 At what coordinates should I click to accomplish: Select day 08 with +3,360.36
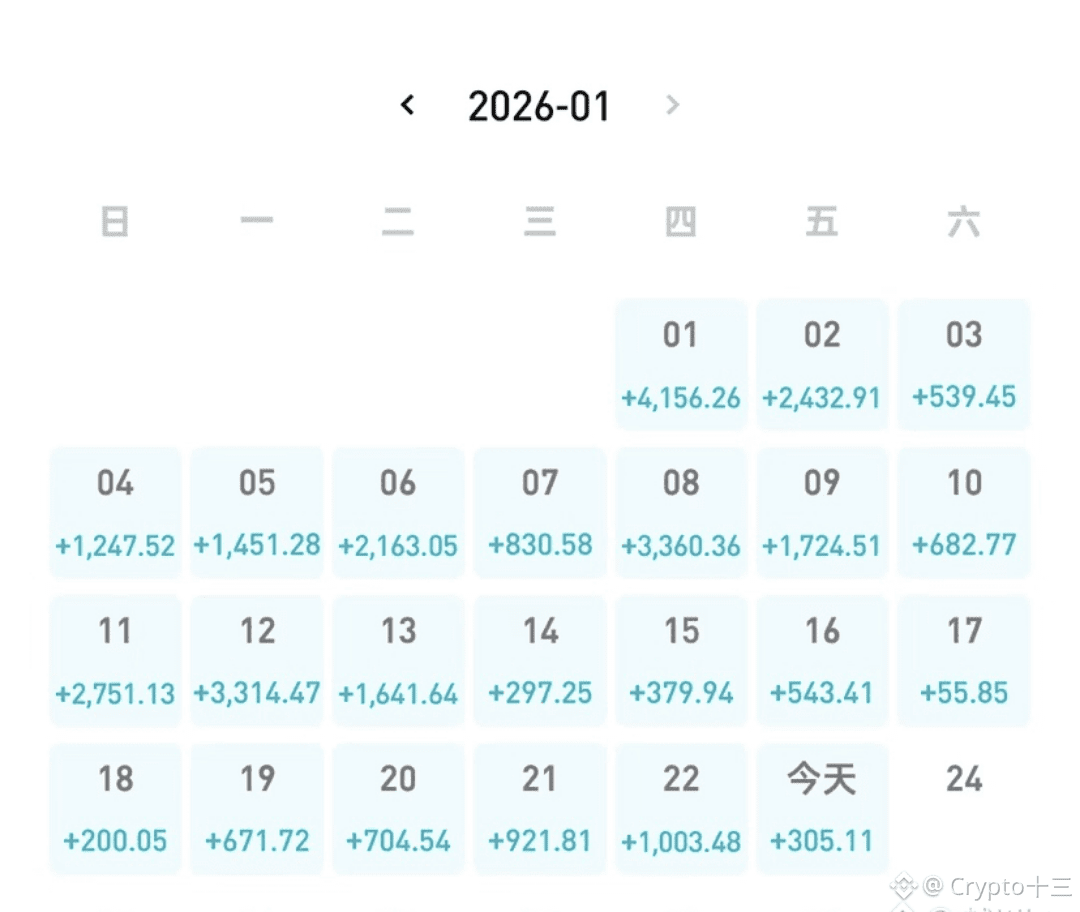tap(681, 513)
